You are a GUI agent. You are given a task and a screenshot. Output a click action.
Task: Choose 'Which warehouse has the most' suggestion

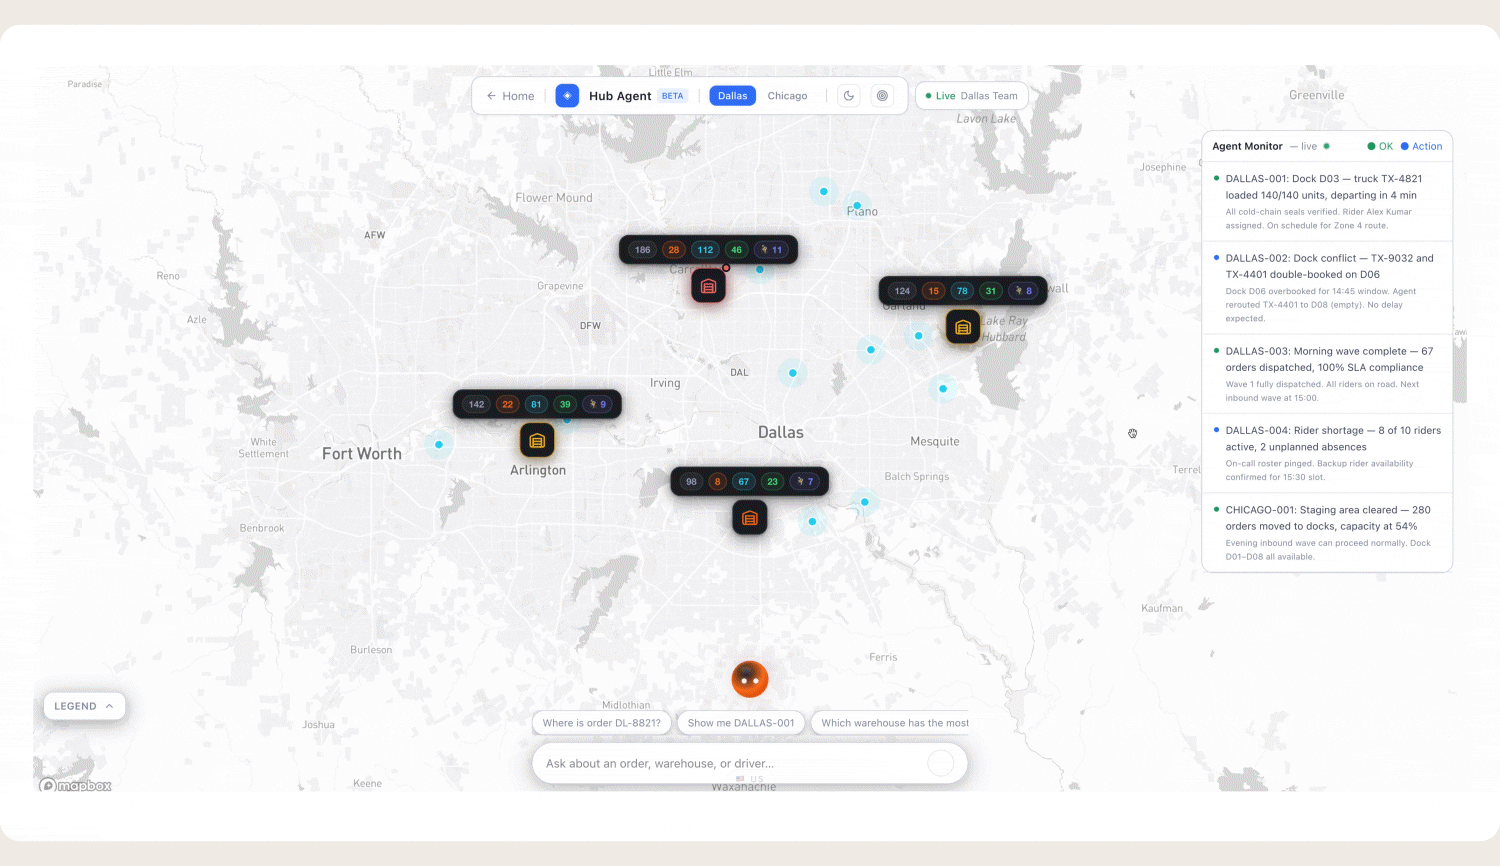(x=890, y=723)
